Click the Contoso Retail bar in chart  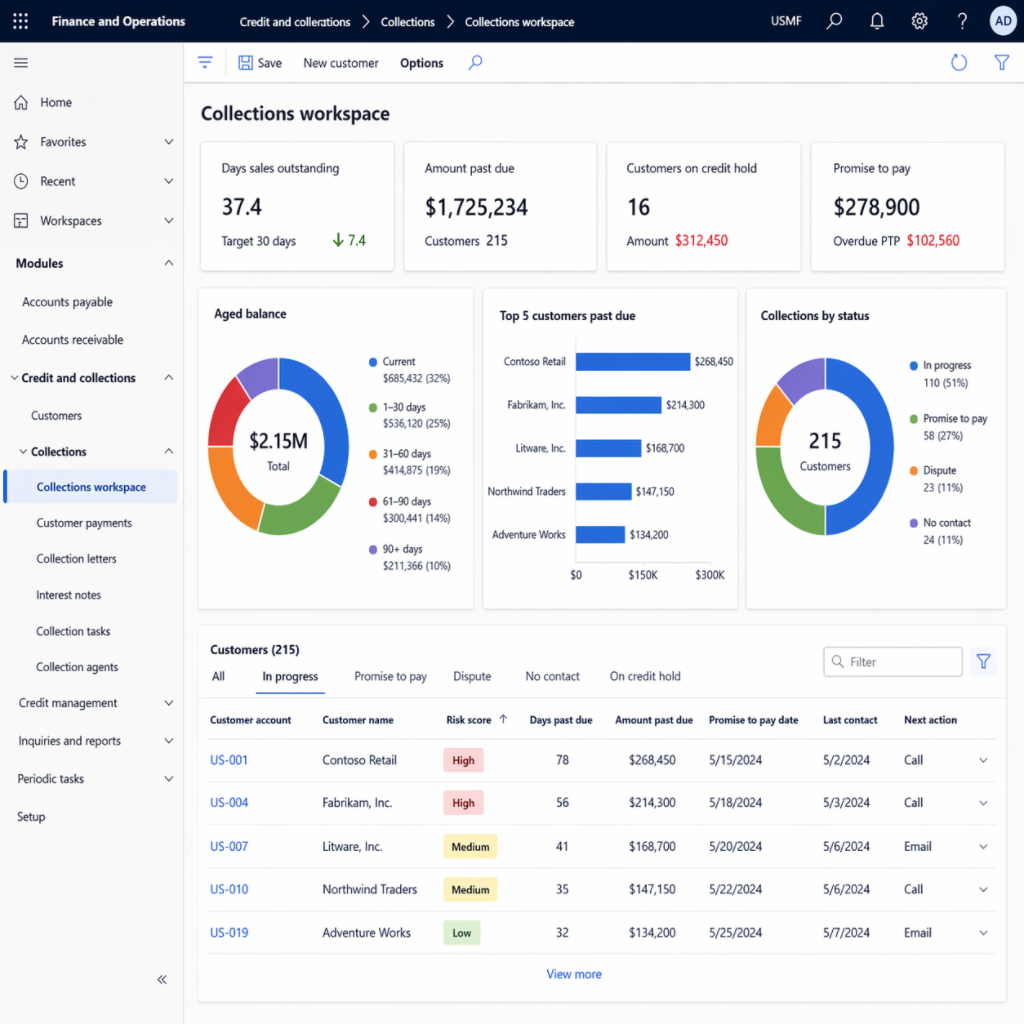pyautogui.click(x=633, y=362)
